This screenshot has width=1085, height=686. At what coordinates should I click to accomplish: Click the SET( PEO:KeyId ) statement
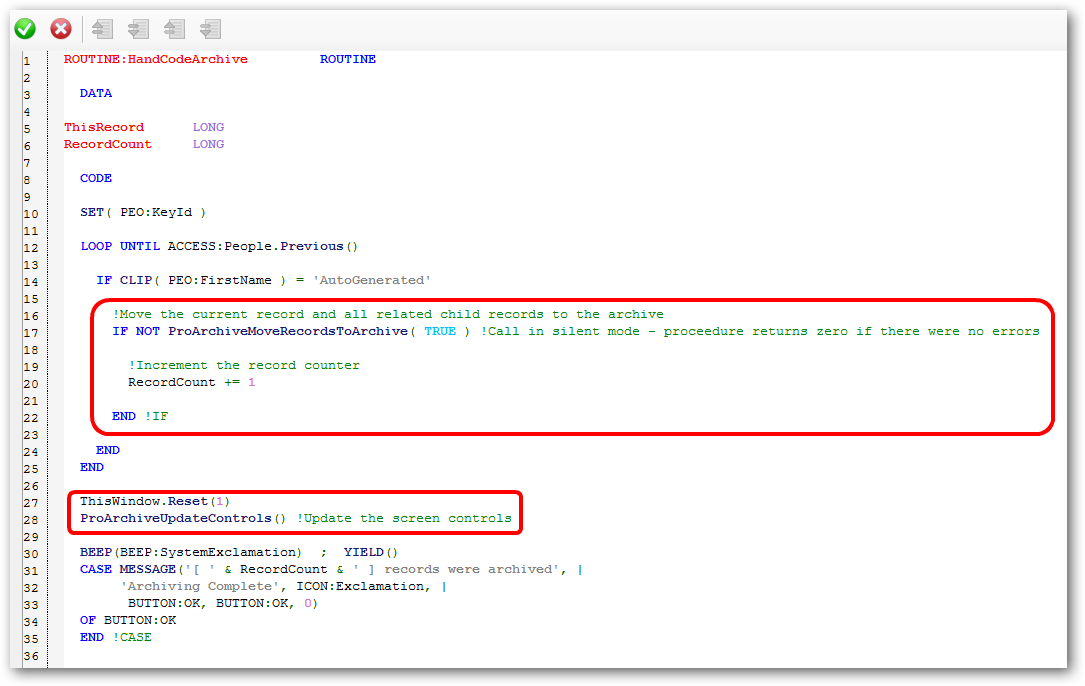tap(143, 213)
